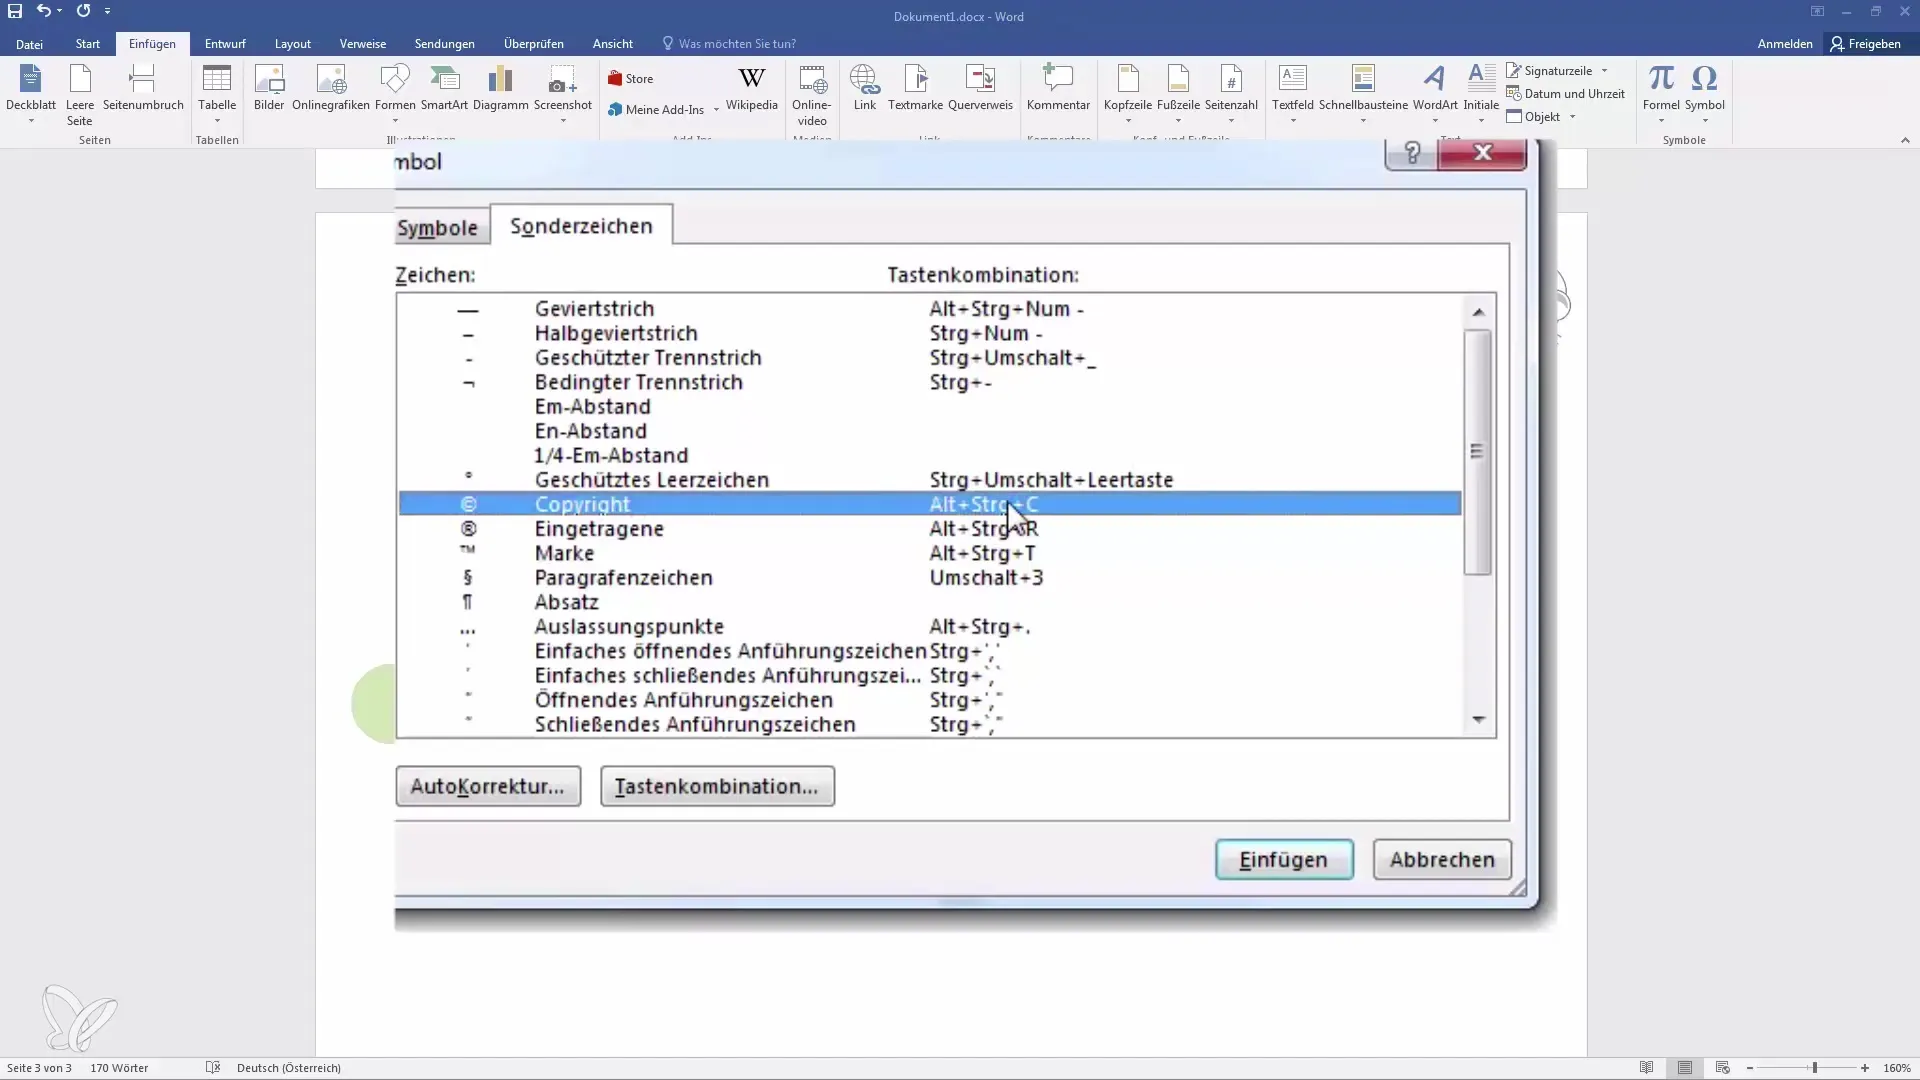This screenshot has width=1920, height=1080.
Task: Insert a SmartArt graphic
Action: pos(444,88)
